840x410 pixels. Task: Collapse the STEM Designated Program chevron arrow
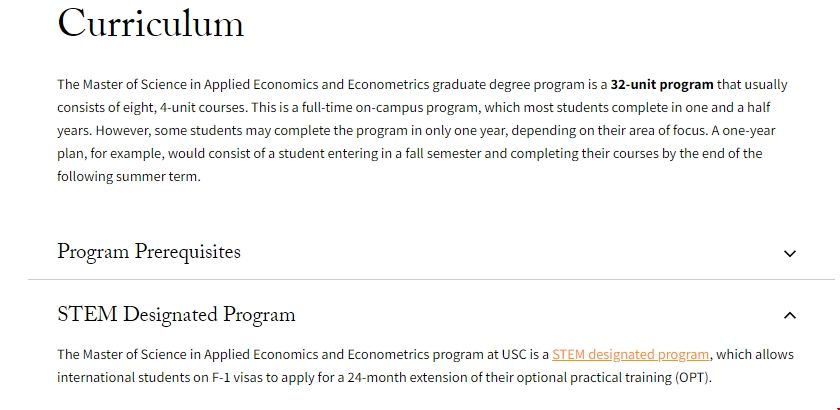click(x=789, y=316)
